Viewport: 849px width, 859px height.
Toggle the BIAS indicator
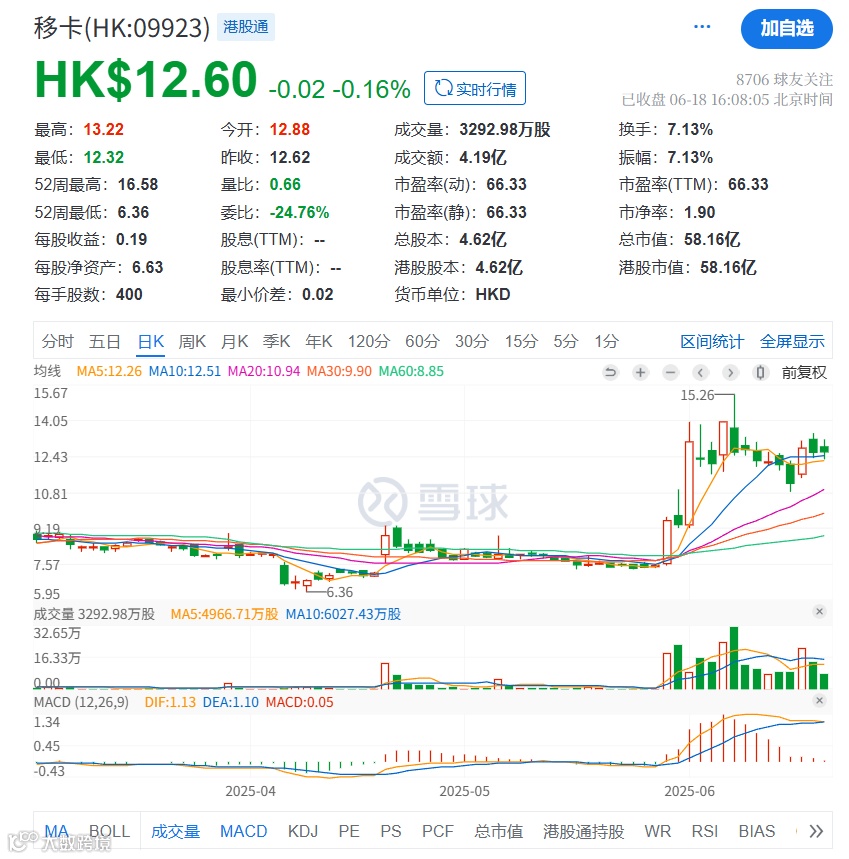(x=756, y=832)
